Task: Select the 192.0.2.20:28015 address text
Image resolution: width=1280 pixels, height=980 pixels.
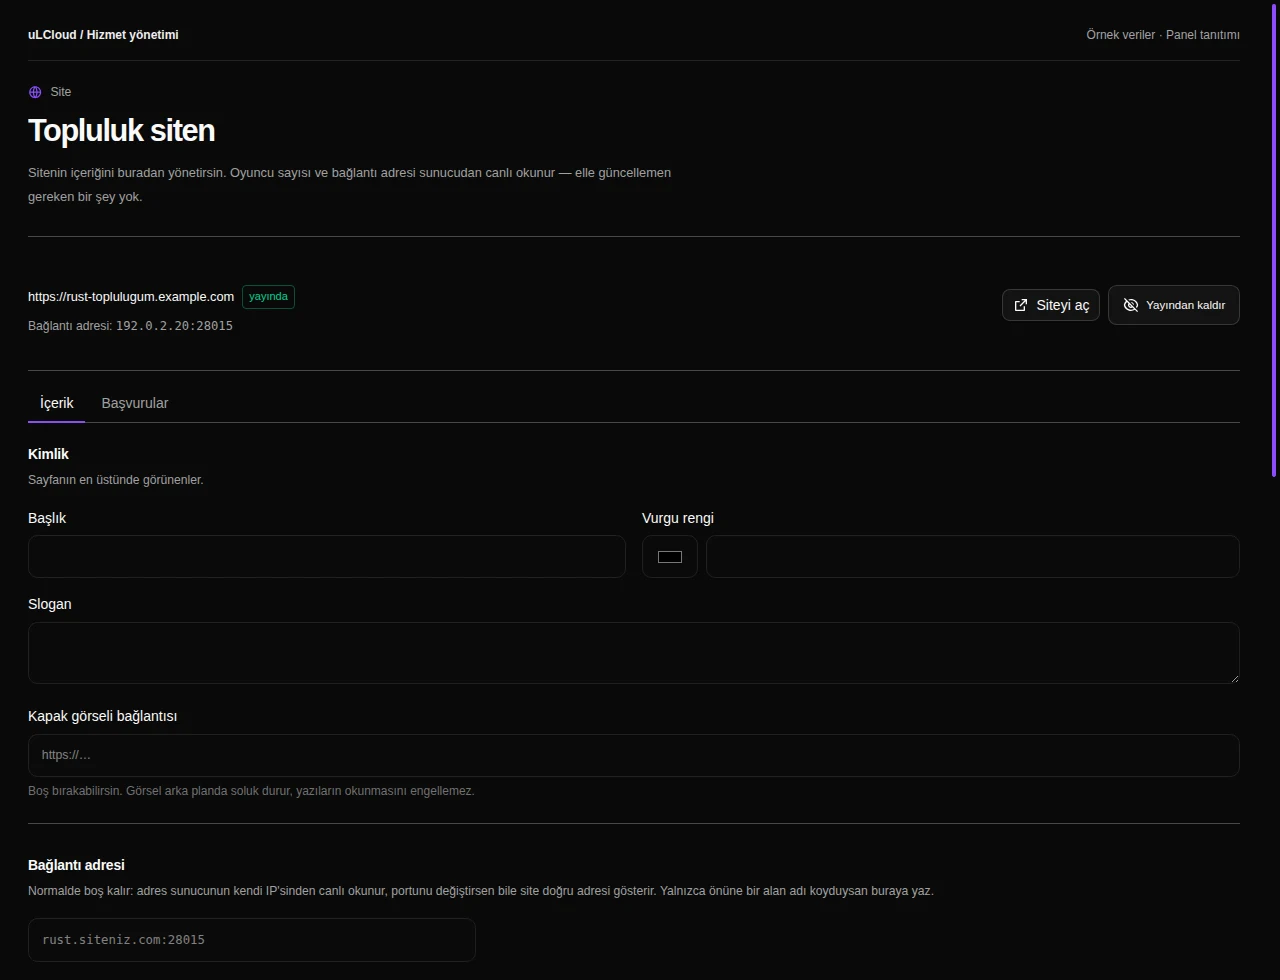Action: (x=174, y=326)
